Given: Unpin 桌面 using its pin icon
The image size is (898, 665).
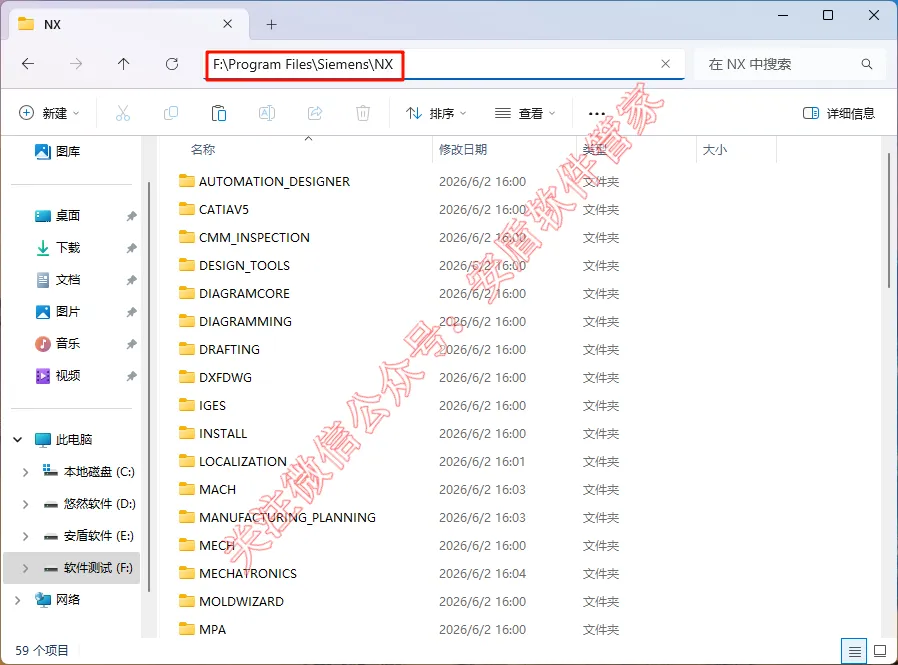Looking at the screenshot, I should pyautogui.click(x=132, y=216).
